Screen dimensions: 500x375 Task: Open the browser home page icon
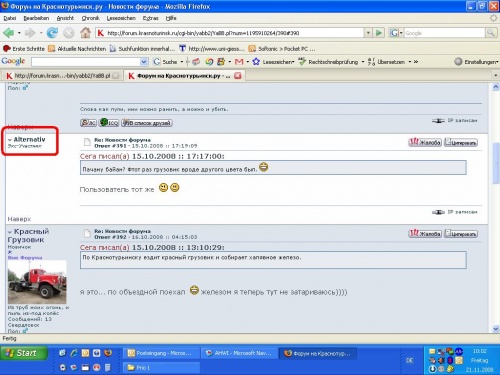tap(85, 33)
